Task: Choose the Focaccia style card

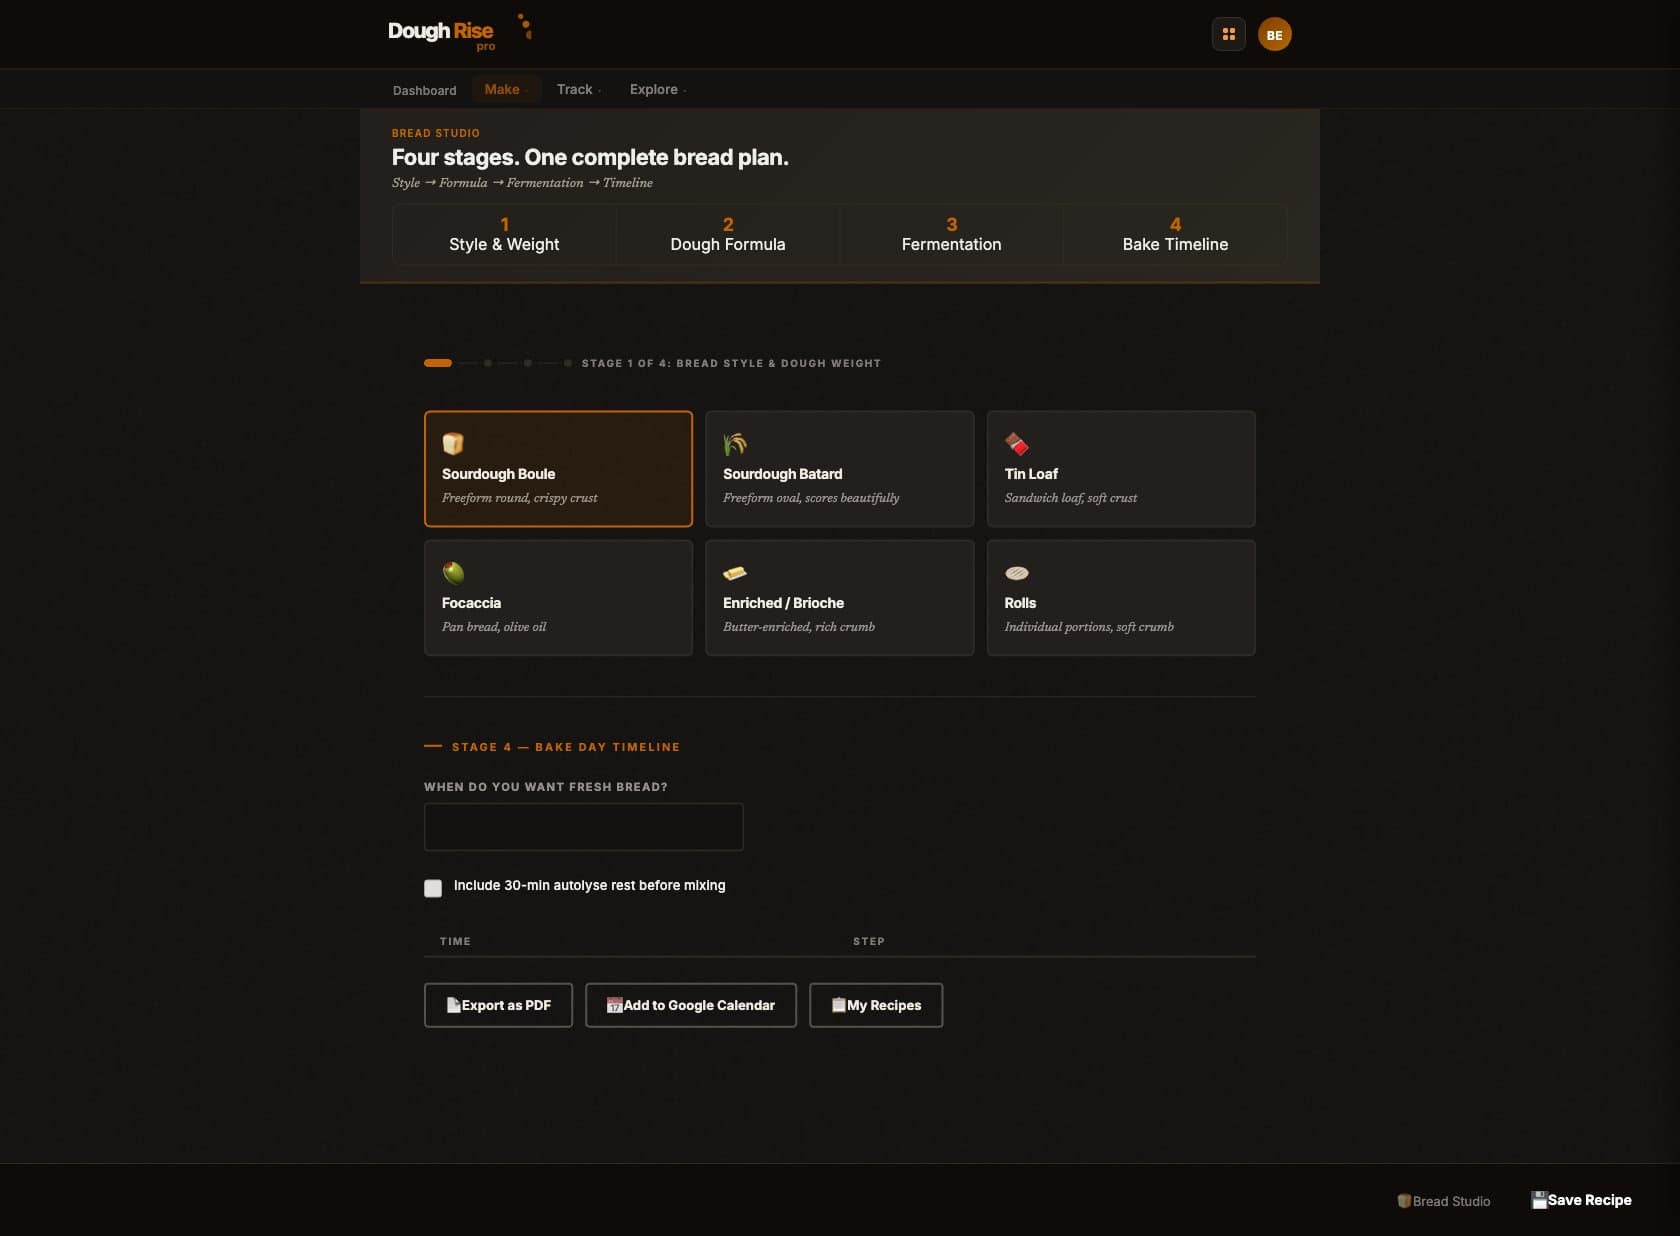Action: [558, 598]
